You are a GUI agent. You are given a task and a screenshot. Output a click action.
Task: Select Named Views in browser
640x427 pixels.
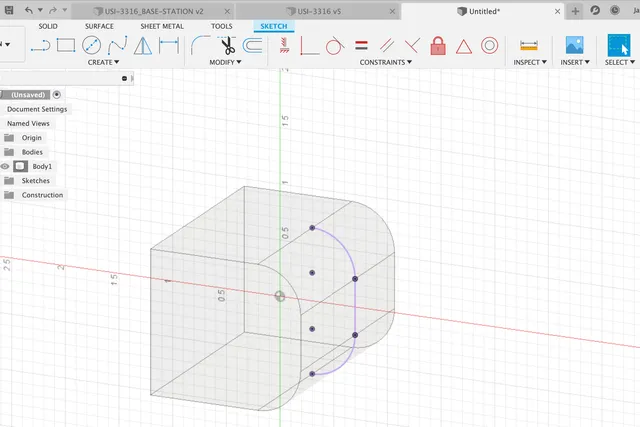(x=28, y=123)
